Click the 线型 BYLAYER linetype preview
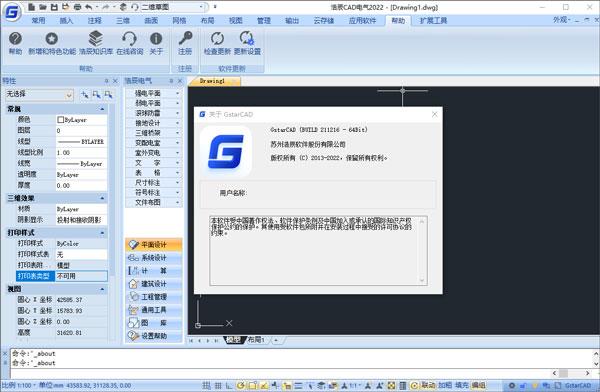Image resolution: width=600 pixels, height=392 pixels. [81, 142]
